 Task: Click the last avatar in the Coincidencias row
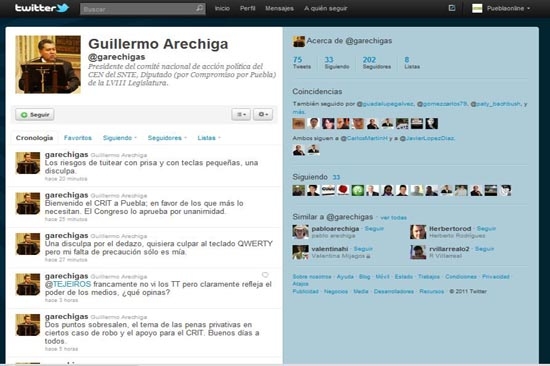click(431, 124)
